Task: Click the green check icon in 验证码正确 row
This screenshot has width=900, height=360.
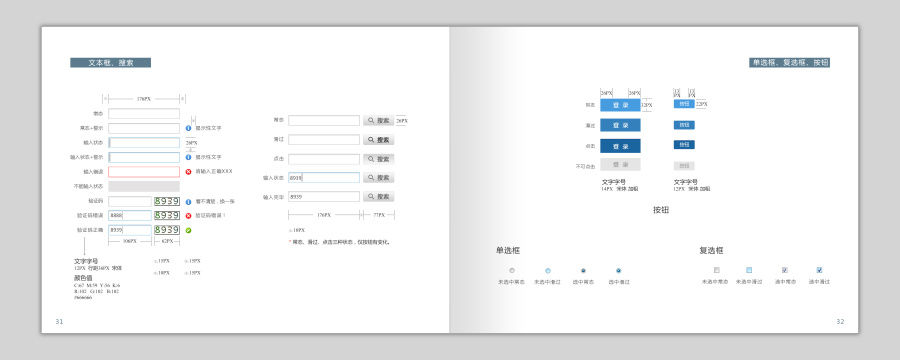Action: [x=188, y=230]
